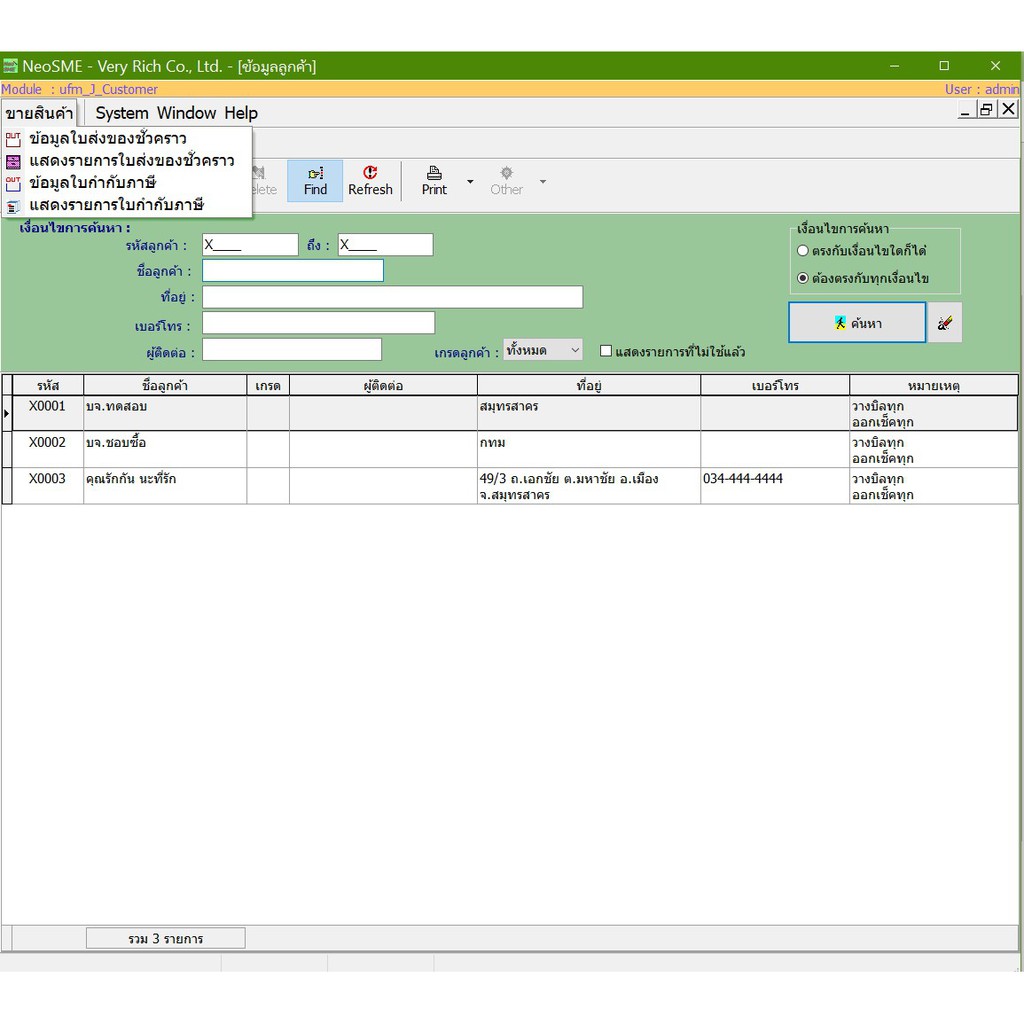Click the ที่อยู่ column header
Image resolution: width=1024 pixels, height=1024 pixels.
pos(588,385)
